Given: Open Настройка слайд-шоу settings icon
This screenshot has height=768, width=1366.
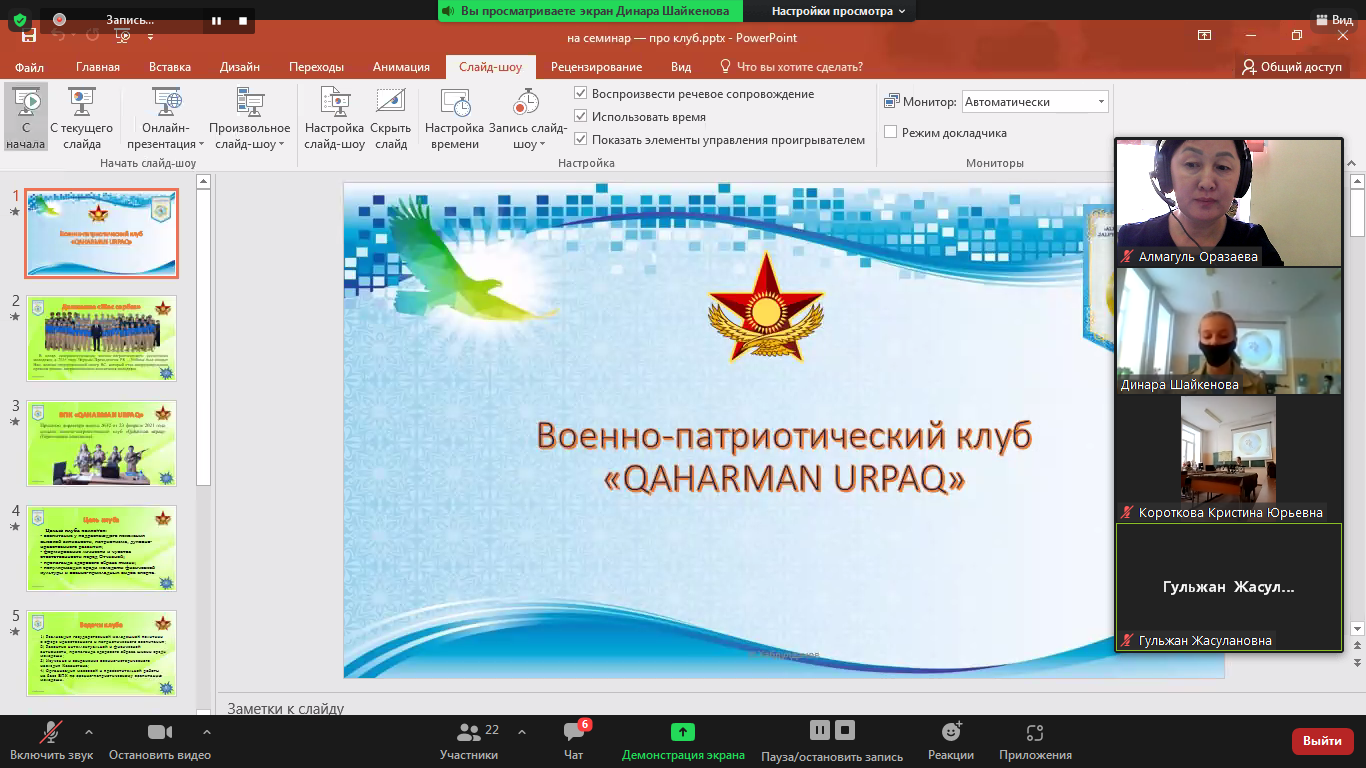Looking at the screenshot, I should pos(334,102).
